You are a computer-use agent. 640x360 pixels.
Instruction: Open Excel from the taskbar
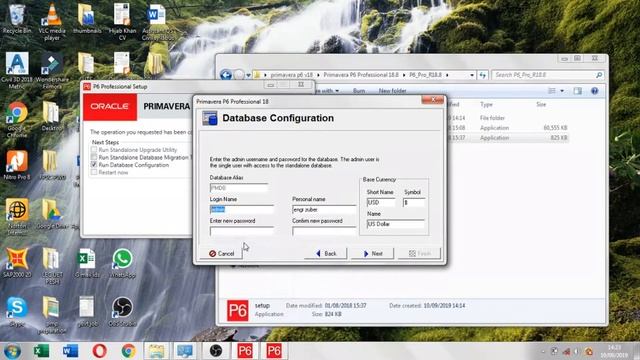41,351
